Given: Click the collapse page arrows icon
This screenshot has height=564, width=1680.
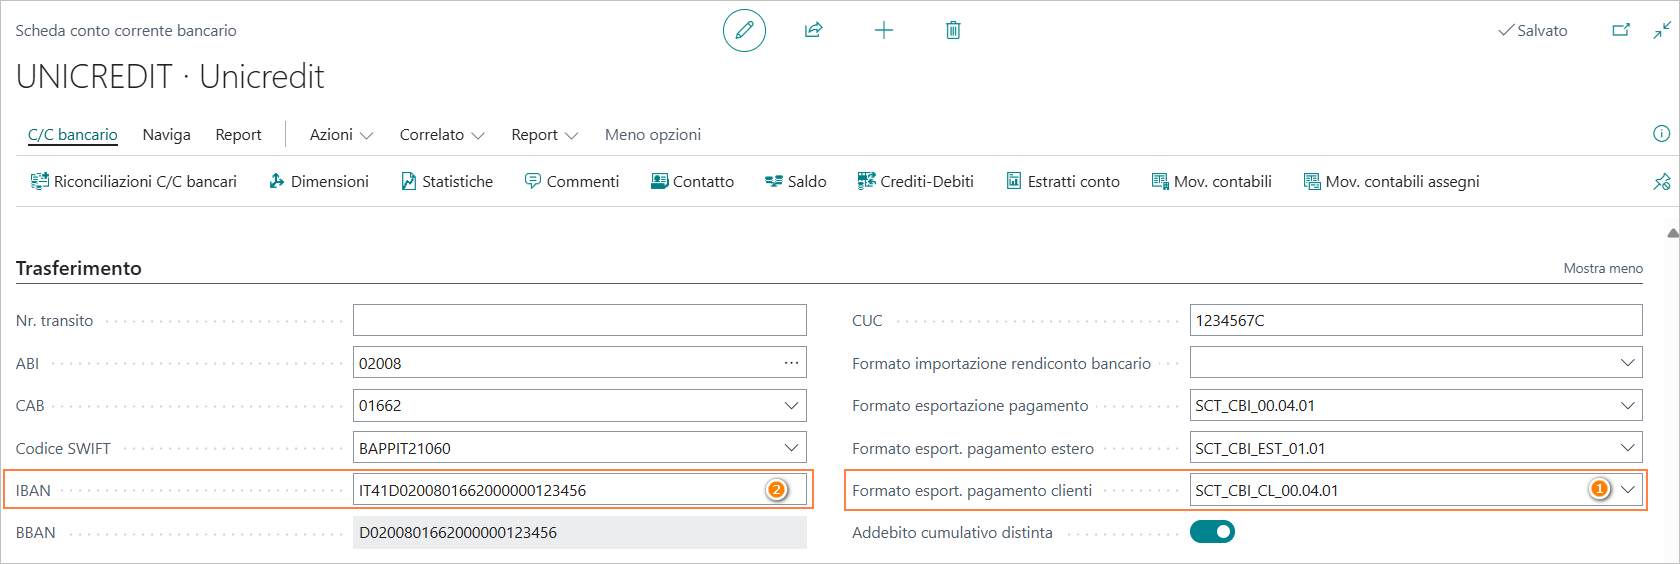Looking at the screenshot, I should coord(1662,31).
